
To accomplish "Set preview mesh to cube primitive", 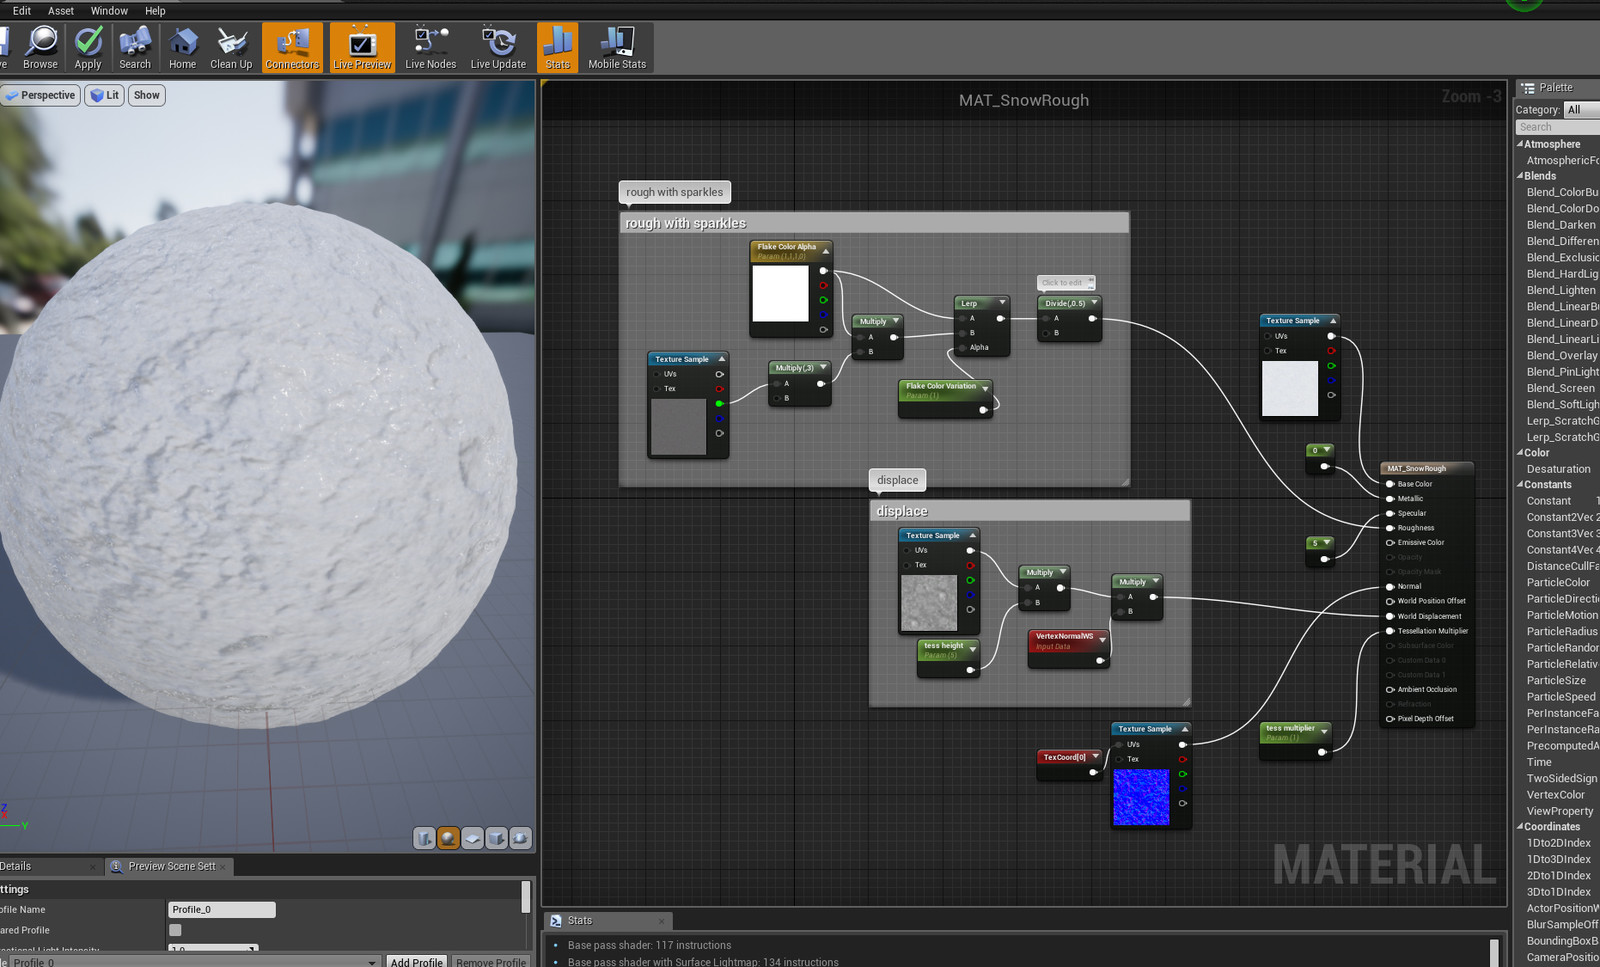I will click(497, 838).
